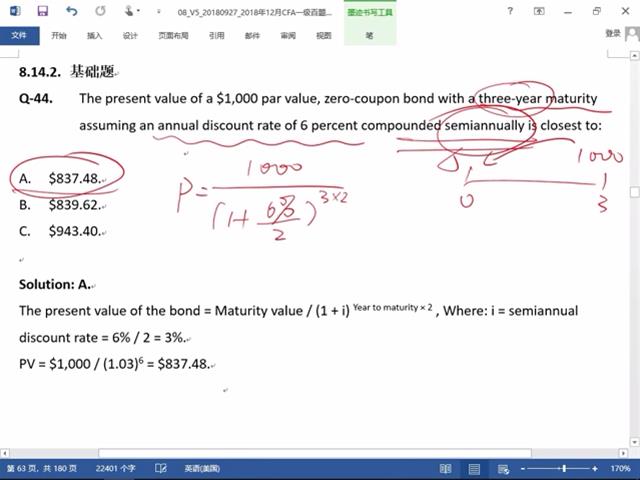Click 登录 to sign in

click(613, 33)
